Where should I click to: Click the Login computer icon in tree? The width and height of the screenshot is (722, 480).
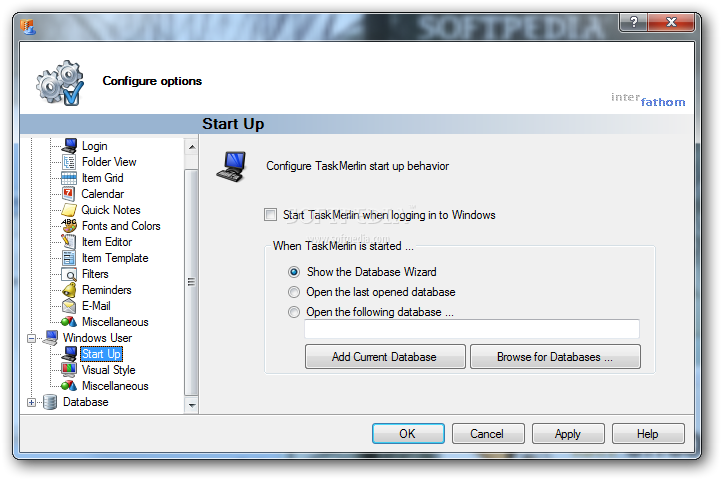[x=69, y=146]
